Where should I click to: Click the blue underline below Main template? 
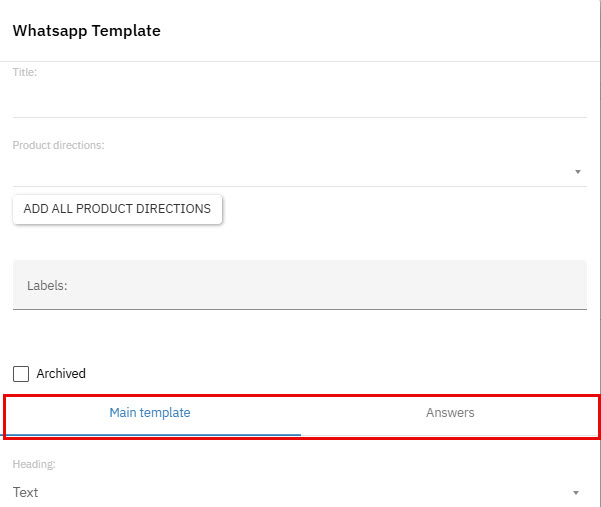tap(150, 435)
